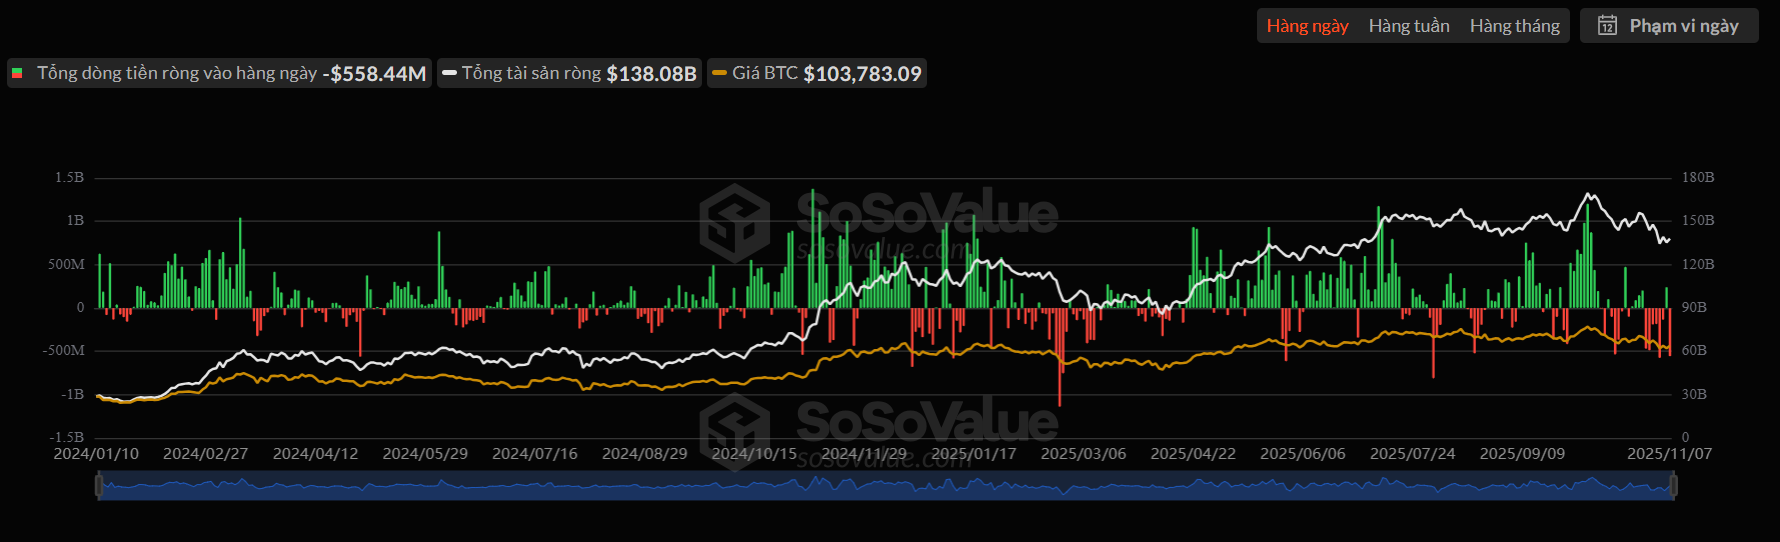This screenshot has width=1780, height=542.
Task: Click the $103,783.09 BTC price value
Action: click(862, 74)
